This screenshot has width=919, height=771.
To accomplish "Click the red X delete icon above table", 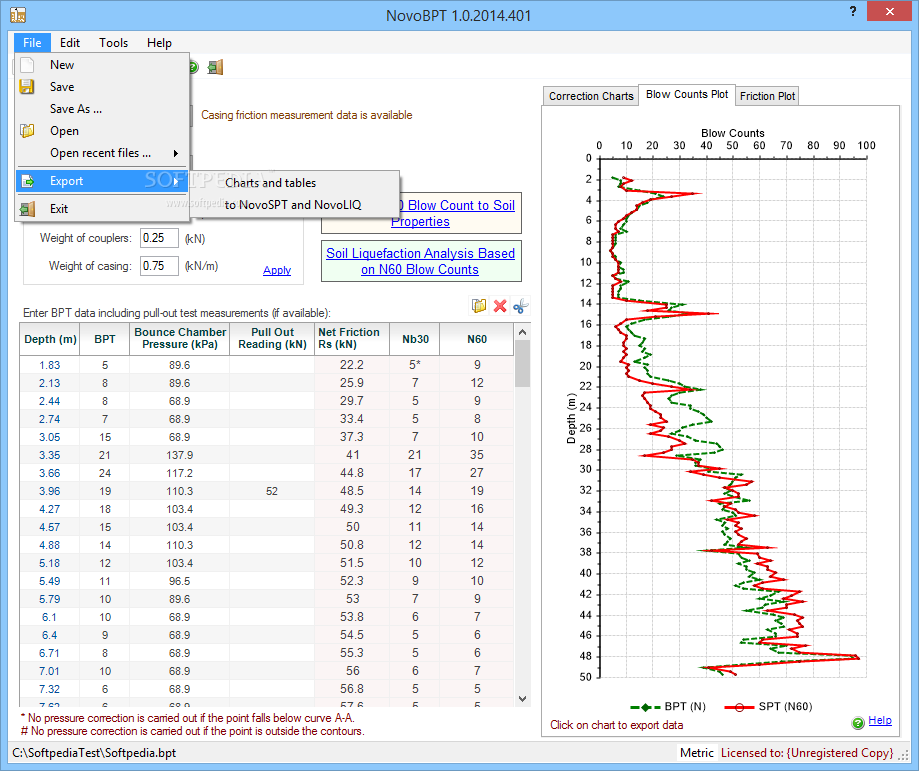I will [x=500, y=305].
